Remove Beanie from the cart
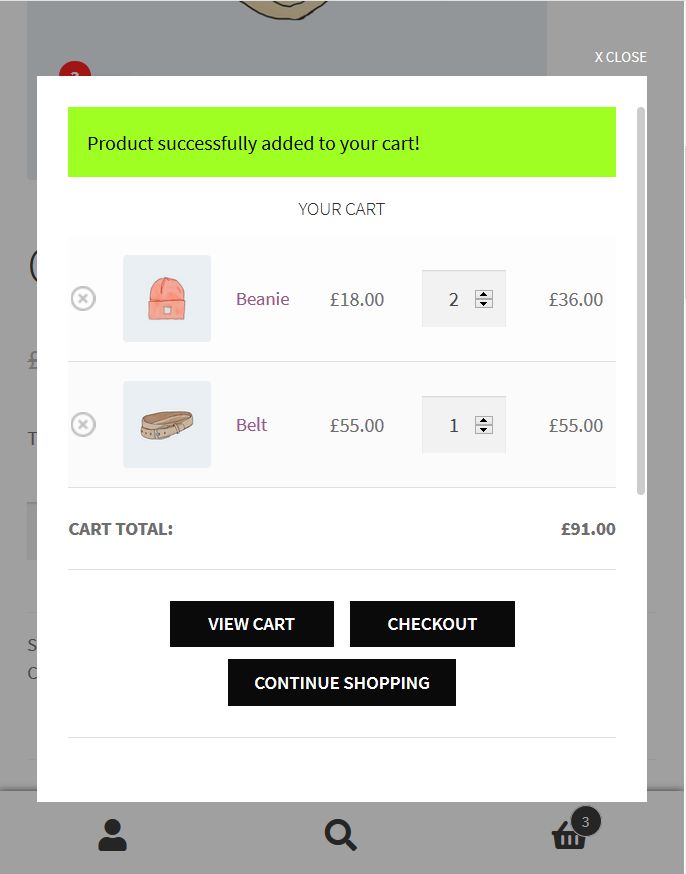686x874 pixels. tap(83, 298)
